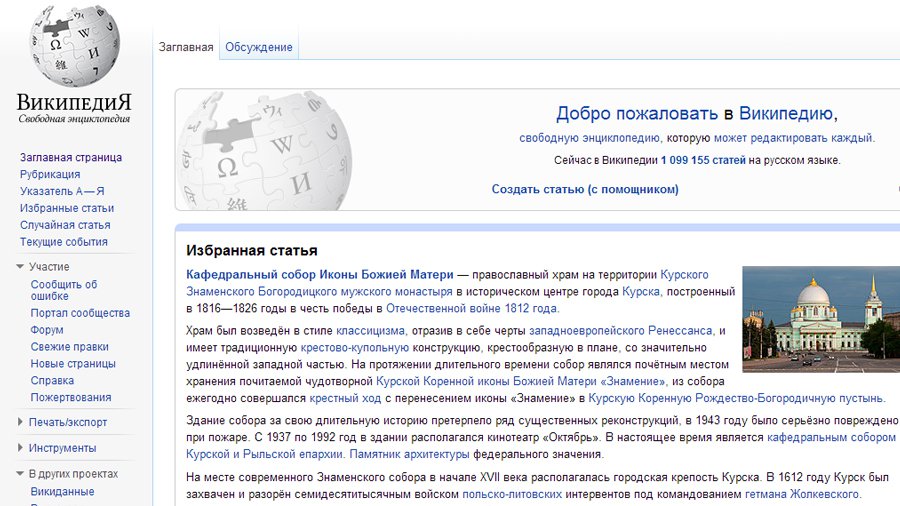Image resolution: width=900 pixels, height=506 pixels.
Task: Open Курской Коренной иконы Божией Матери link
Action: pyautogui.click(x=520, y=382)
